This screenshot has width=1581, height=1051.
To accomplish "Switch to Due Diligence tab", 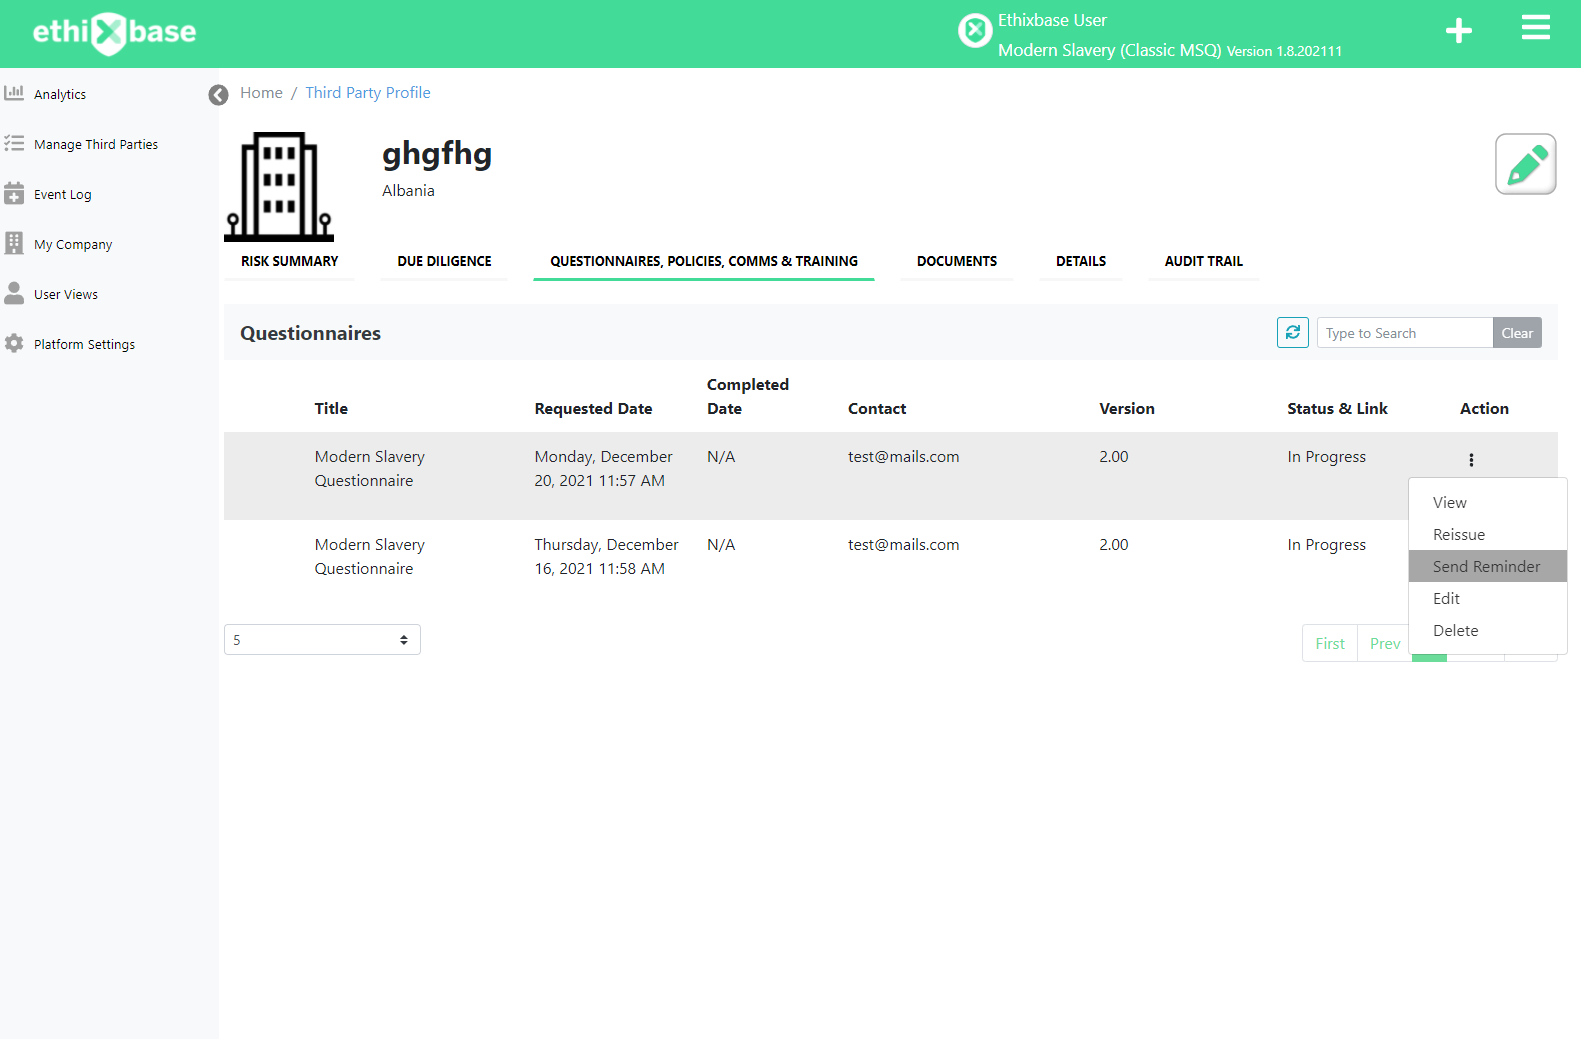I will (x=444, y=261).
